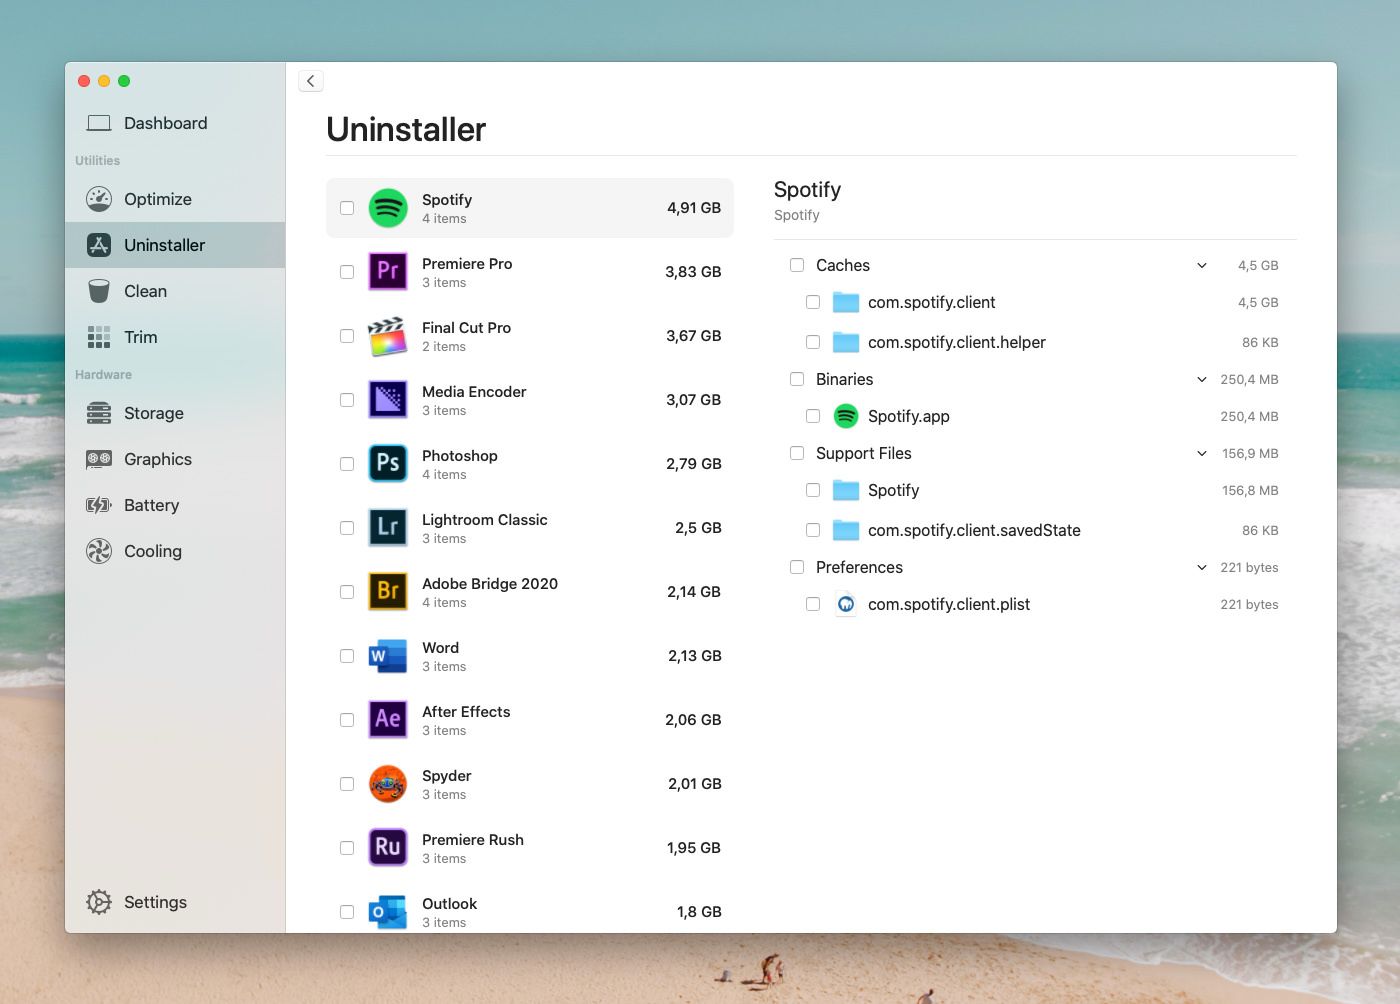Select the After Effects row
This screenshot has width=1400, height=1004.
click(x=530, y=720)
